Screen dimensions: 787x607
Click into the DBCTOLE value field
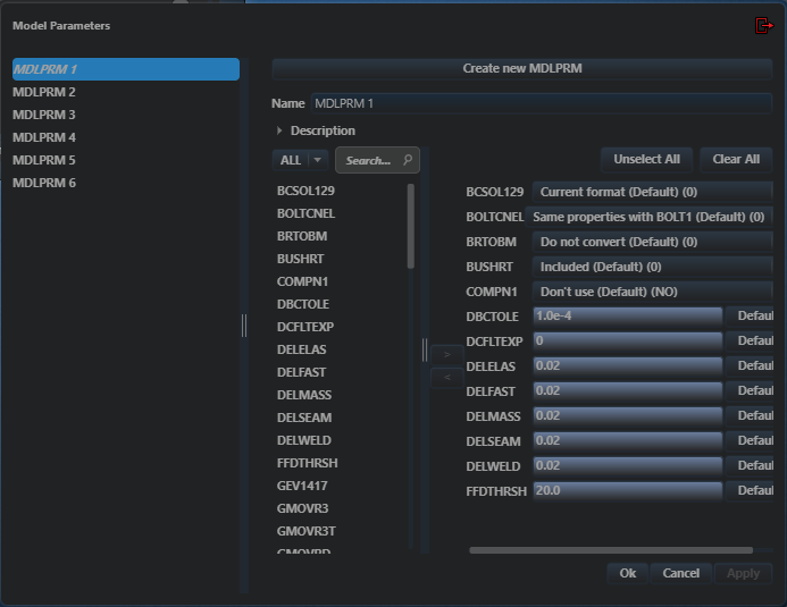pyautogui.click(x=627, y=316)
